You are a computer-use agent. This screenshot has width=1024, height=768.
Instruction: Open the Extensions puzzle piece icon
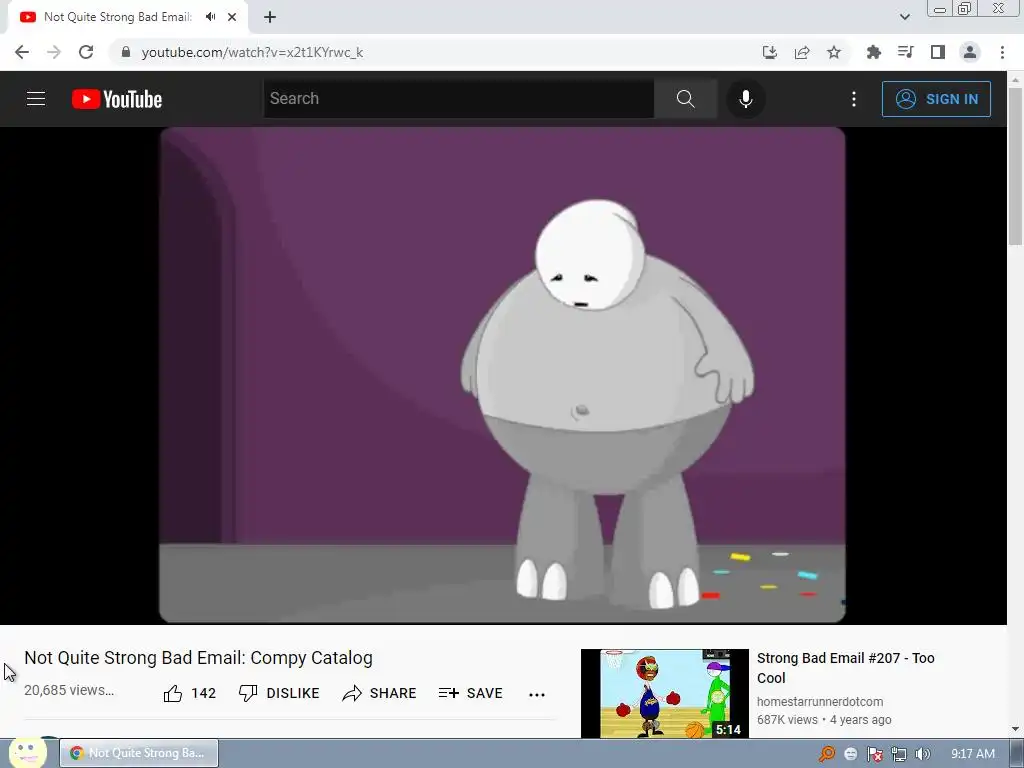873,52
